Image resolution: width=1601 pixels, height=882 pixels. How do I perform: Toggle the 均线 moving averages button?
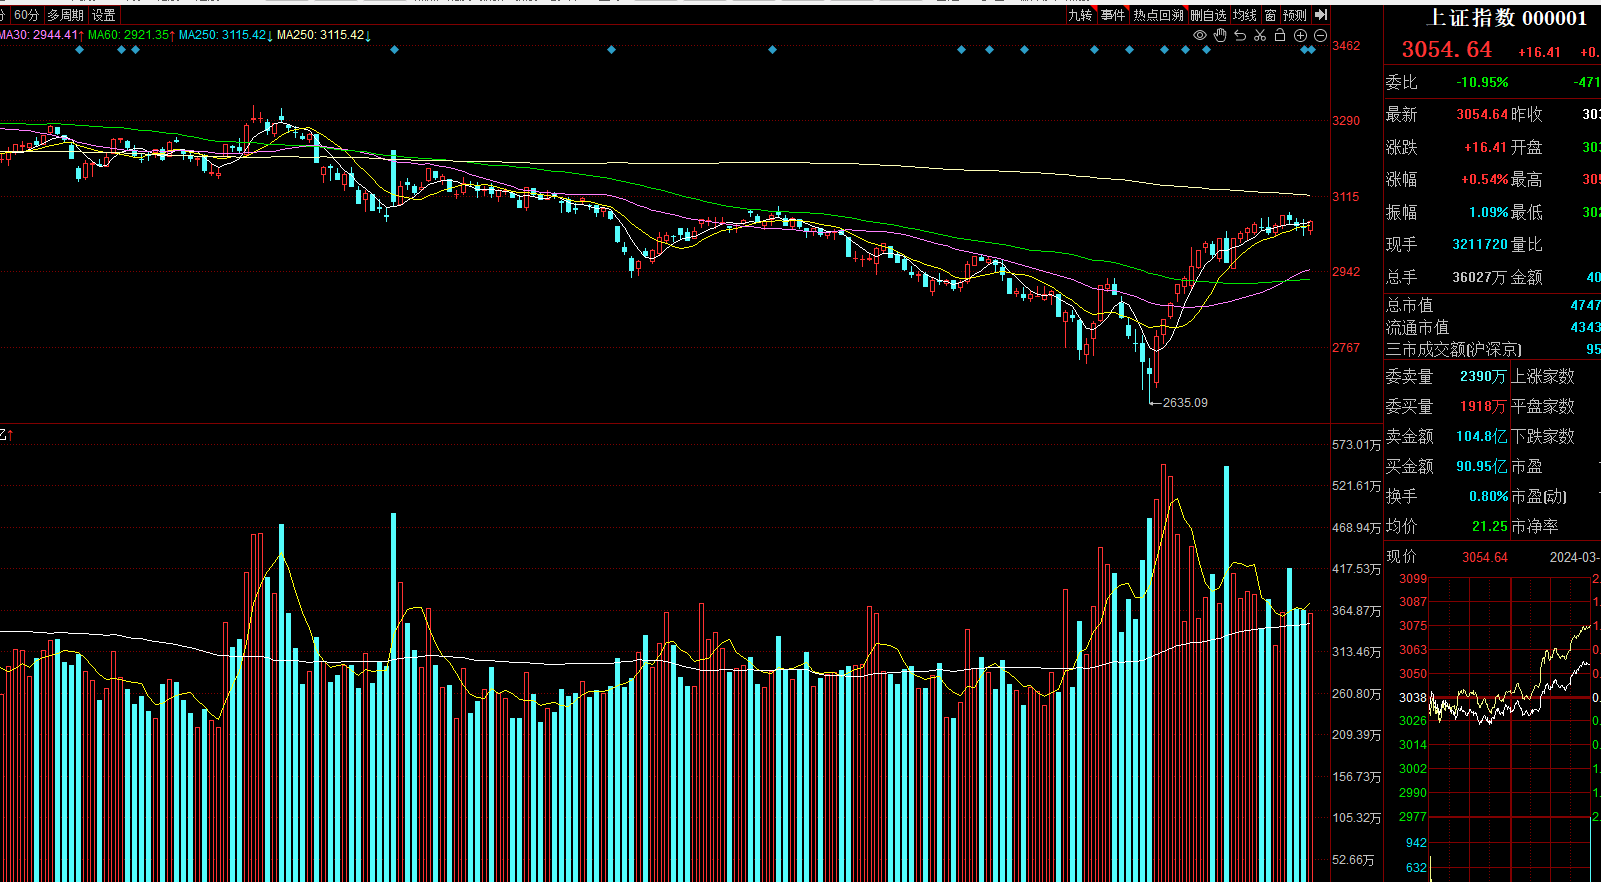point(1244,15)
